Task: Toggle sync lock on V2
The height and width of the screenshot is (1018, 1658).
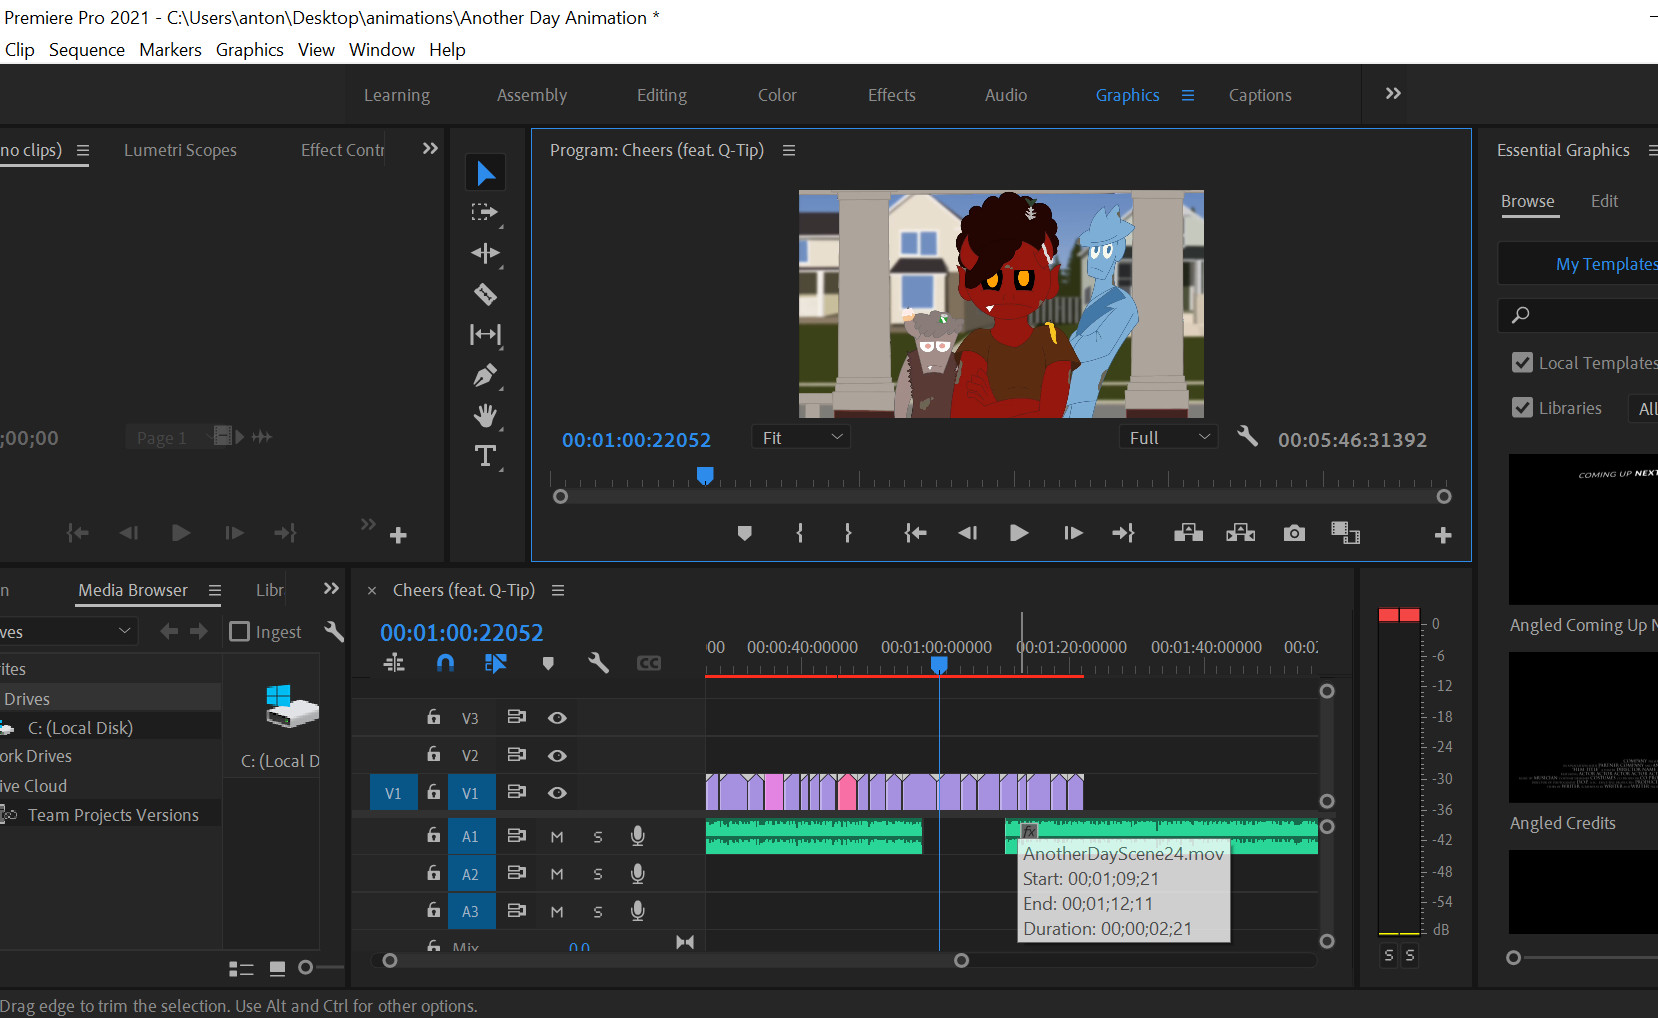Action: 516,755
